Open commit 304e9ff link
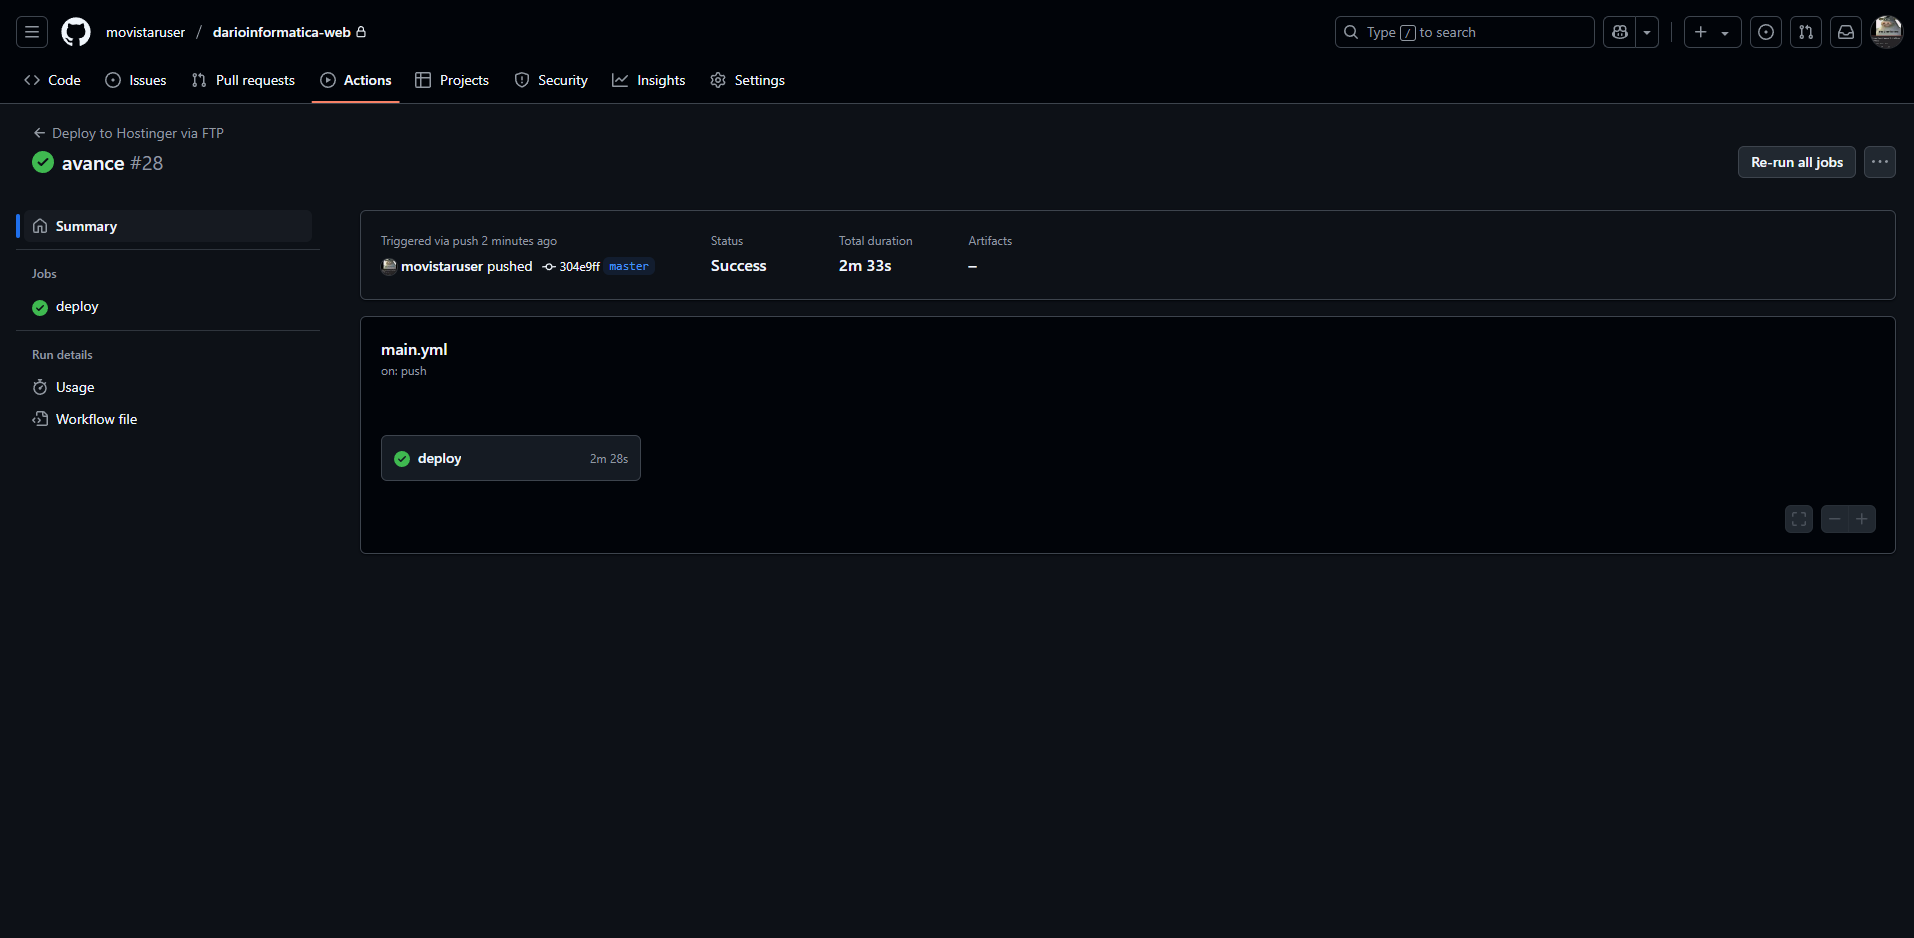This screenshot has height=938, width=1914. (578, 267)
